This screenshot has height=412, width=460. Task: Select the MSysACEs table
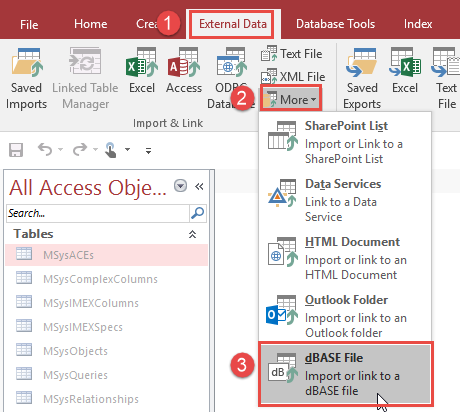point(107,255)
